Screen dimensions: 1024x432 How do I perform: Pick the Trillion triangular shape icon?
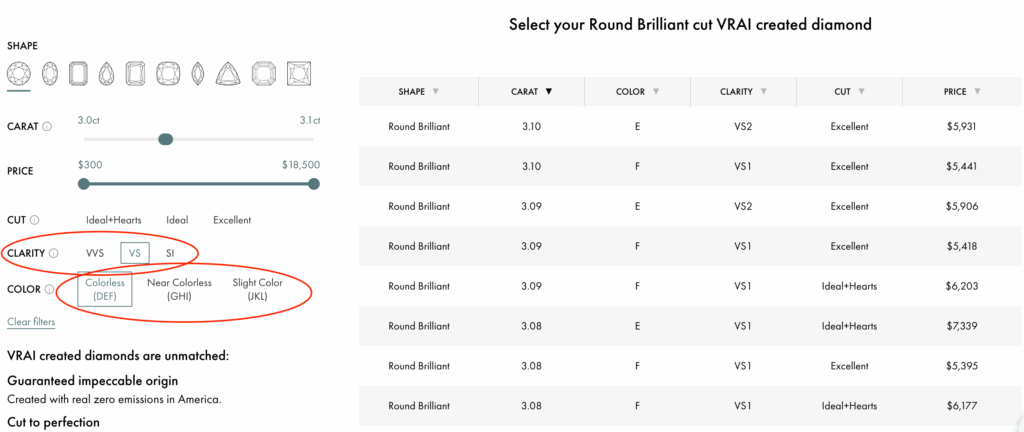[228, 72]
